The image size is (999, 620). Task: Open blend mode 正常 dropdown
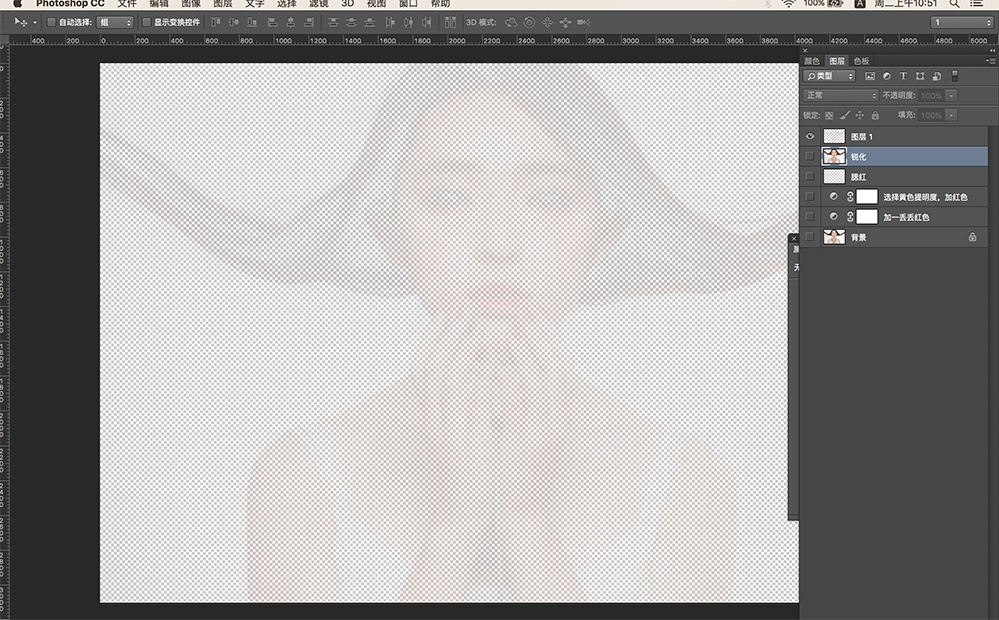tap(841, 96)
